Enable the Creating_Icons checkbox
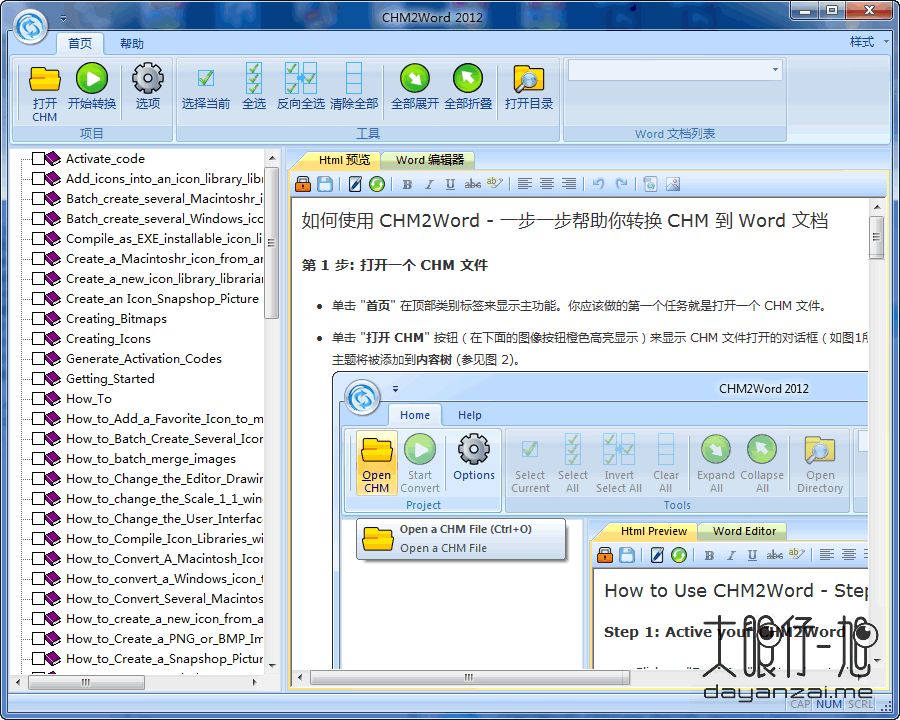The width and height of the screenshot is (900, 720). pos(38,339)
